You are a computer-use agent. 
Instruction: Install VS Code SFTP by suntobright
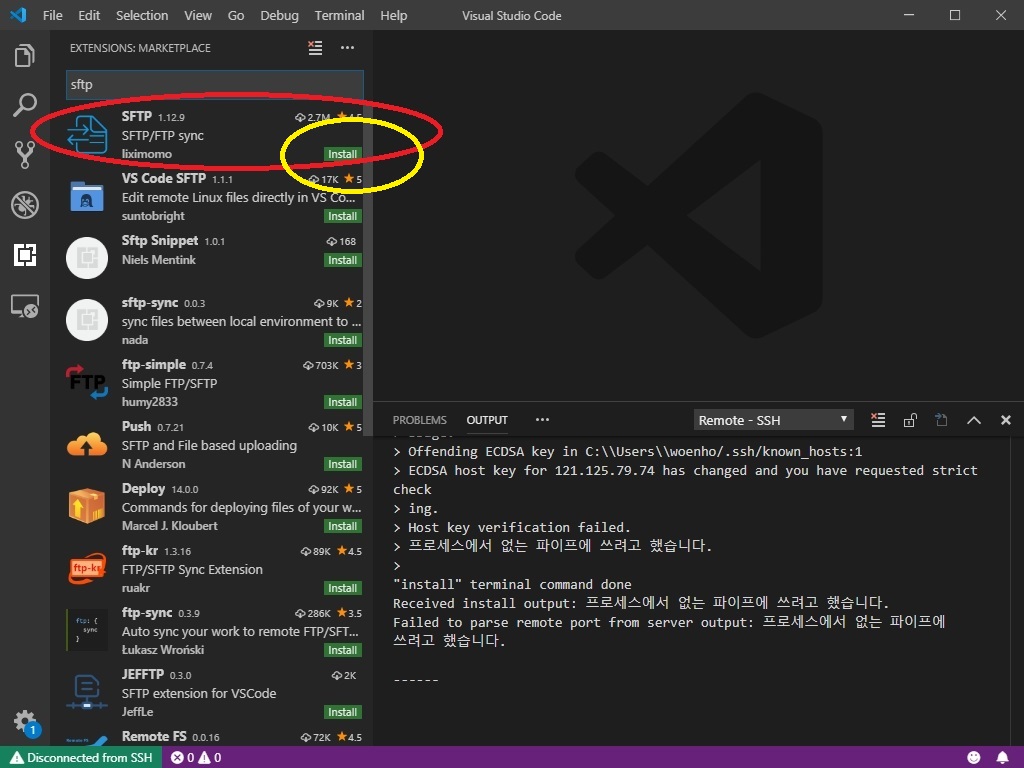342,216
